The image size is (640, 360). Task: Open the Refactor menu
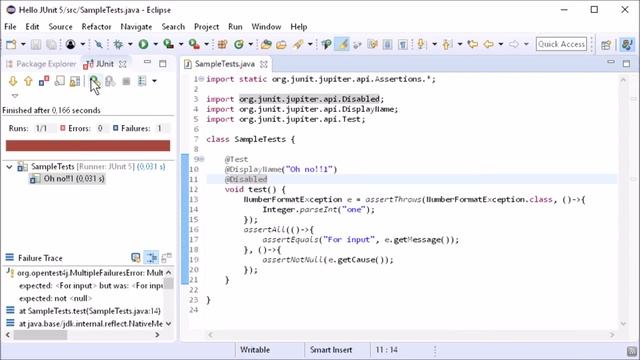96,27
